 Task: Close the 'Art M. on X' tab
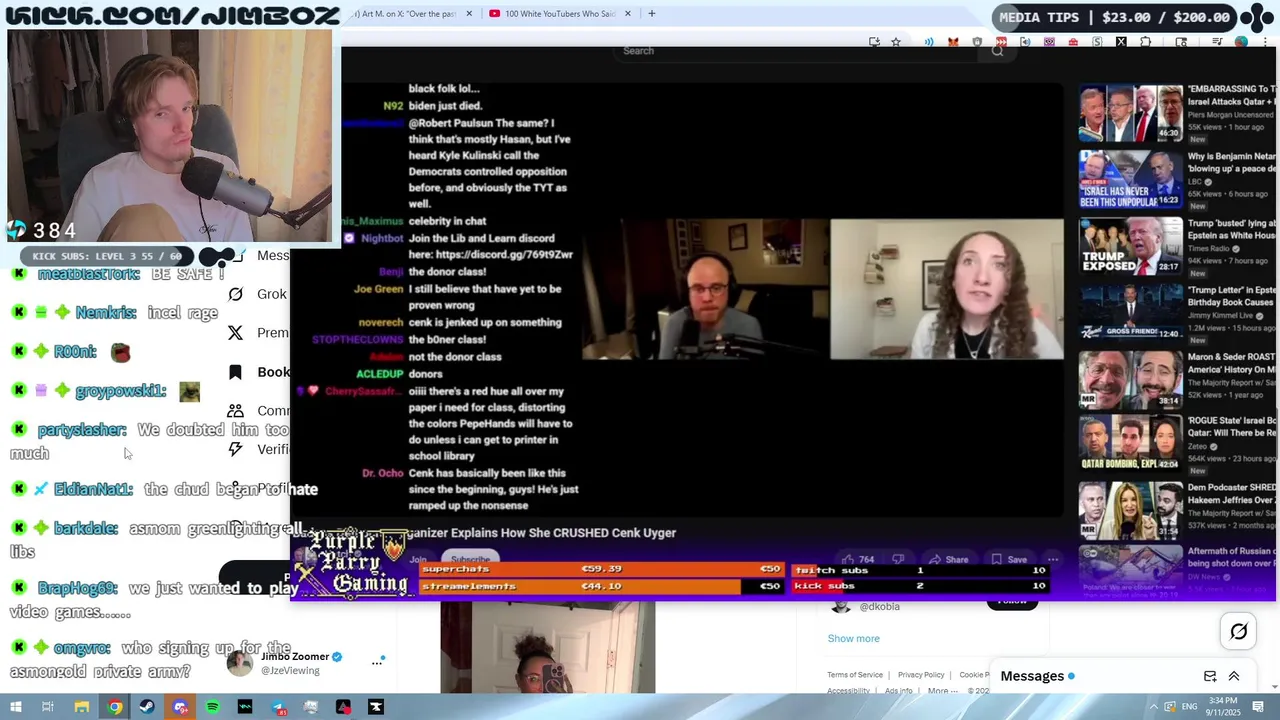tap(469, 14)
